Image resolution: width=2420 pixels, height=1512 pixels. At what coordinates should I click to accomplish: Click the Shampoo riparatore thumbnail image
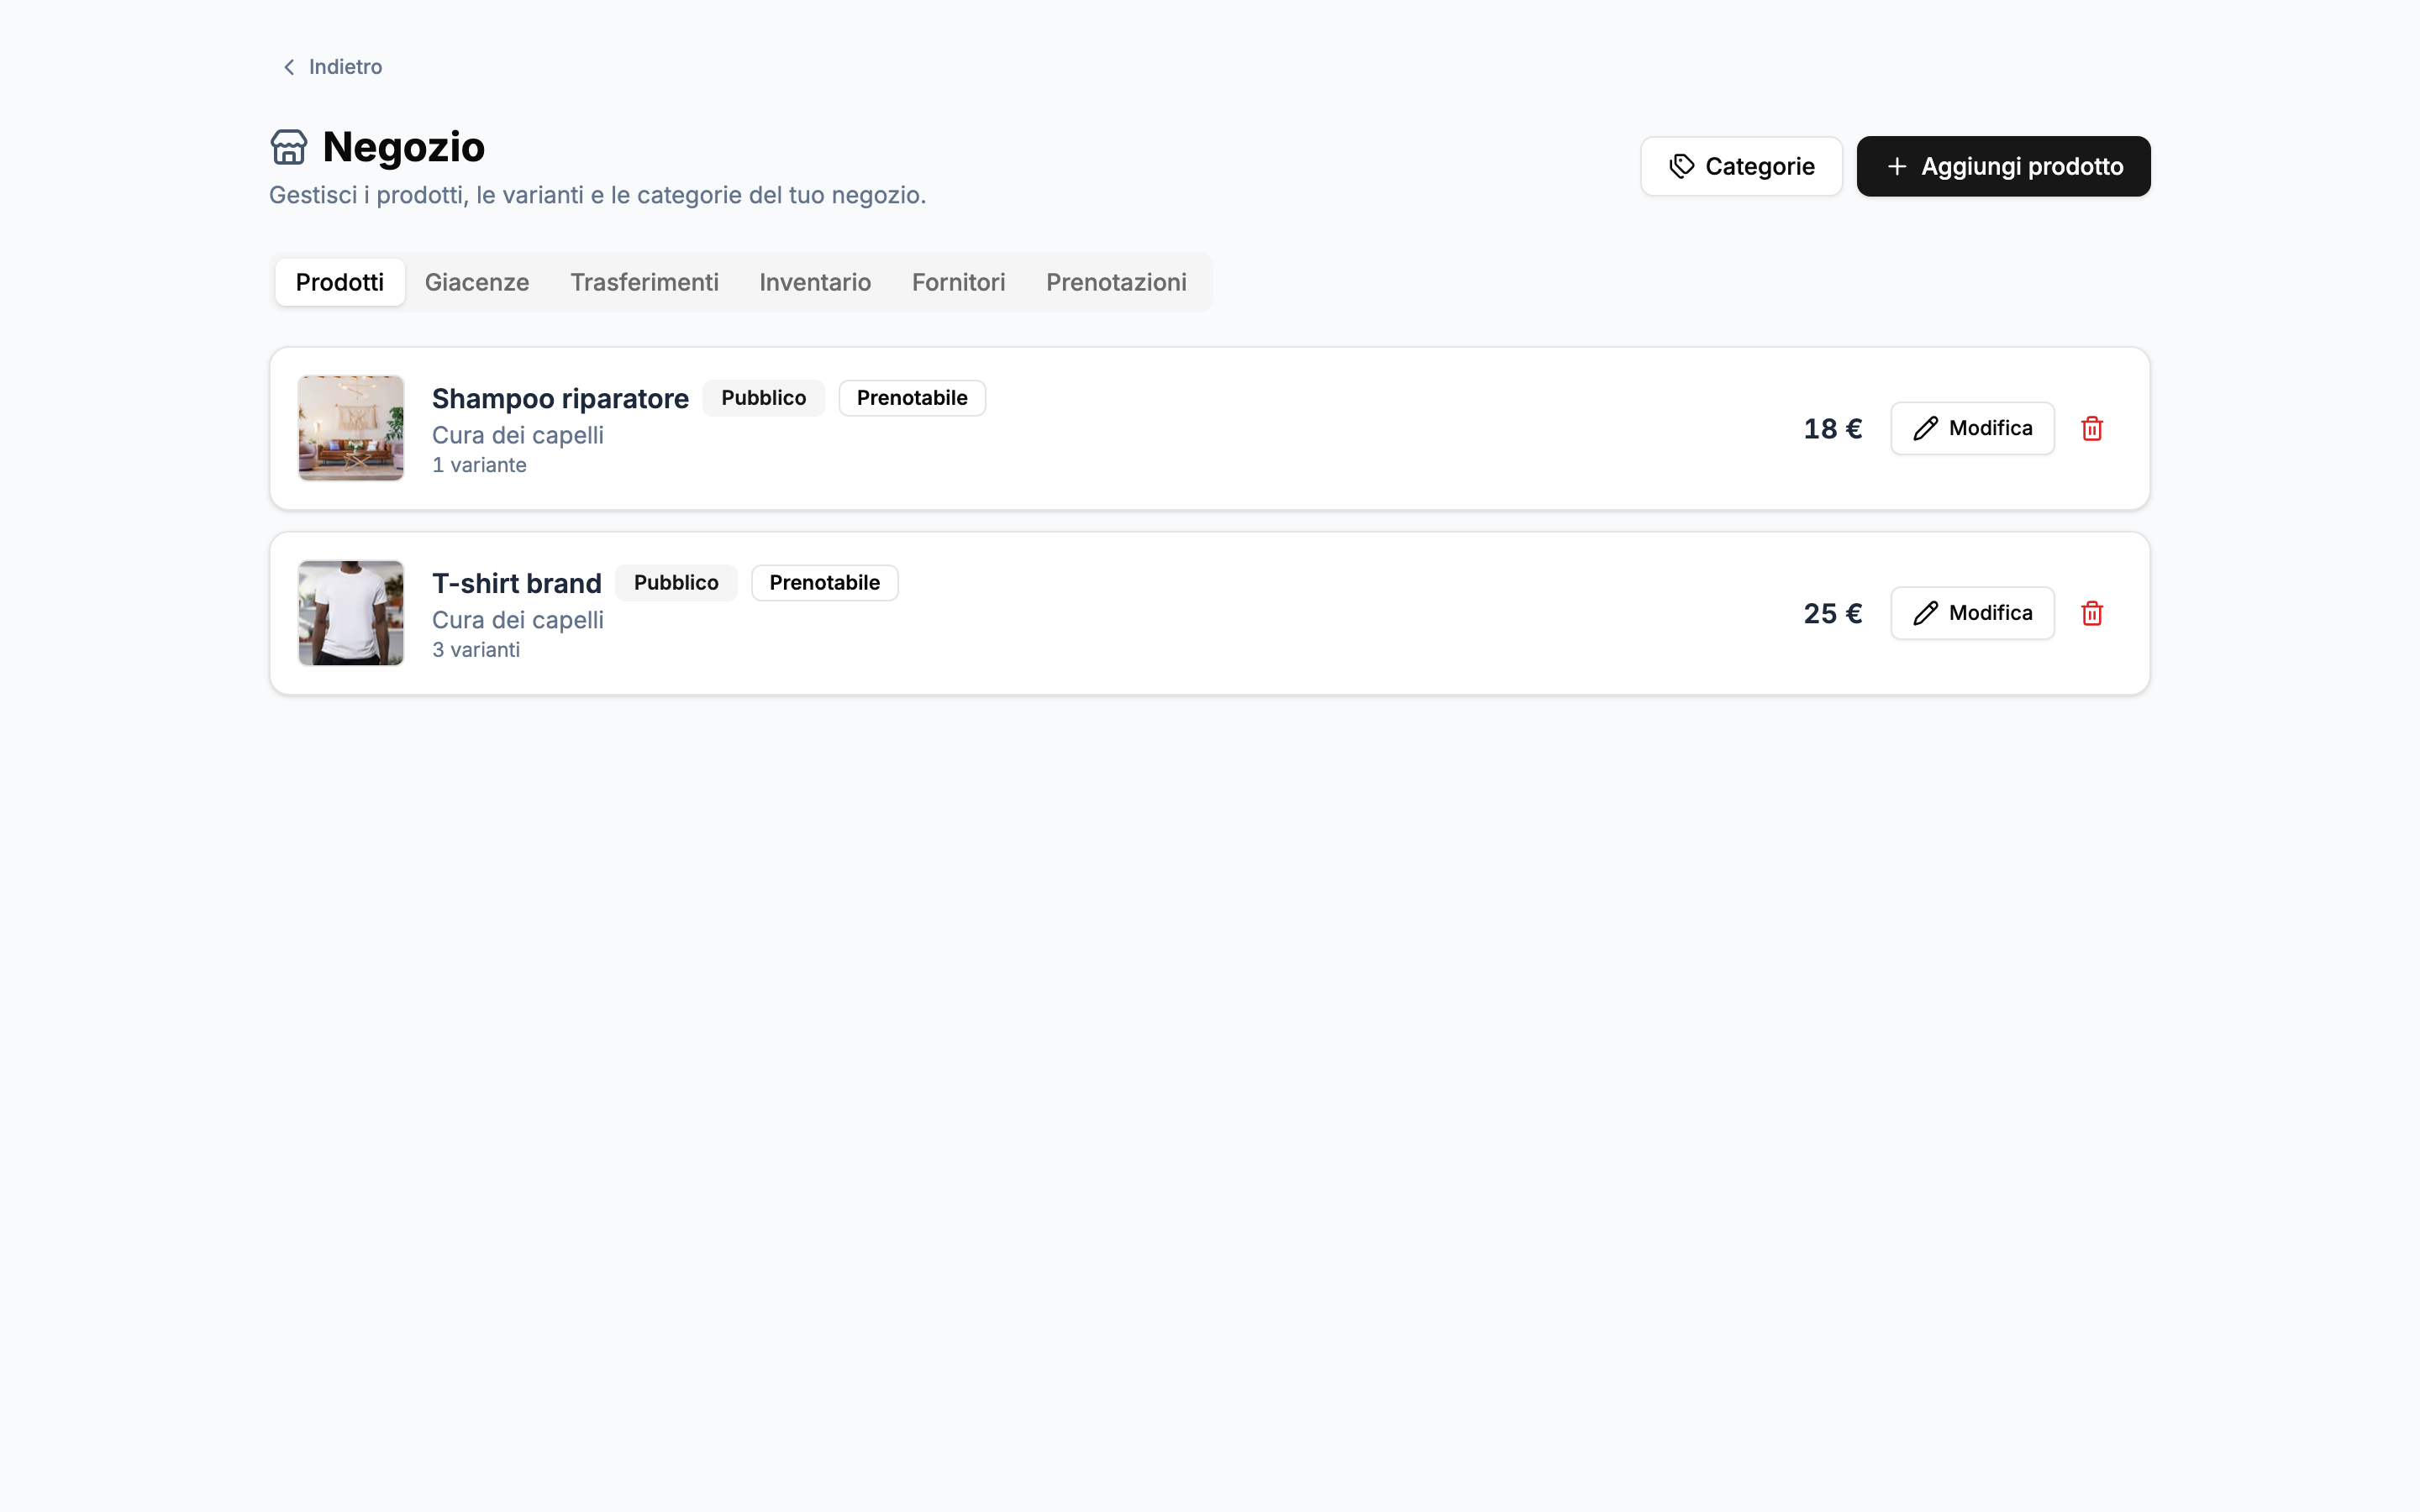(351, 428)
